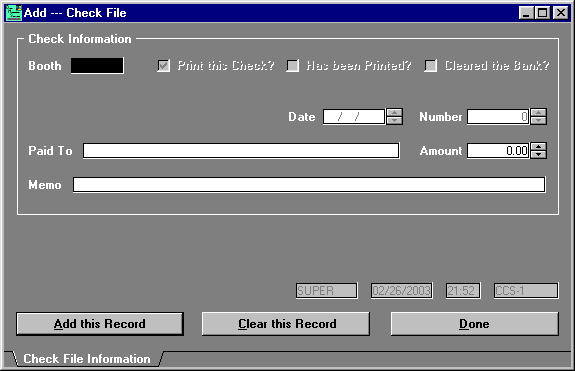575x371 pixels.
Task: Click the Date input field
Action: [x=354, y=117]
